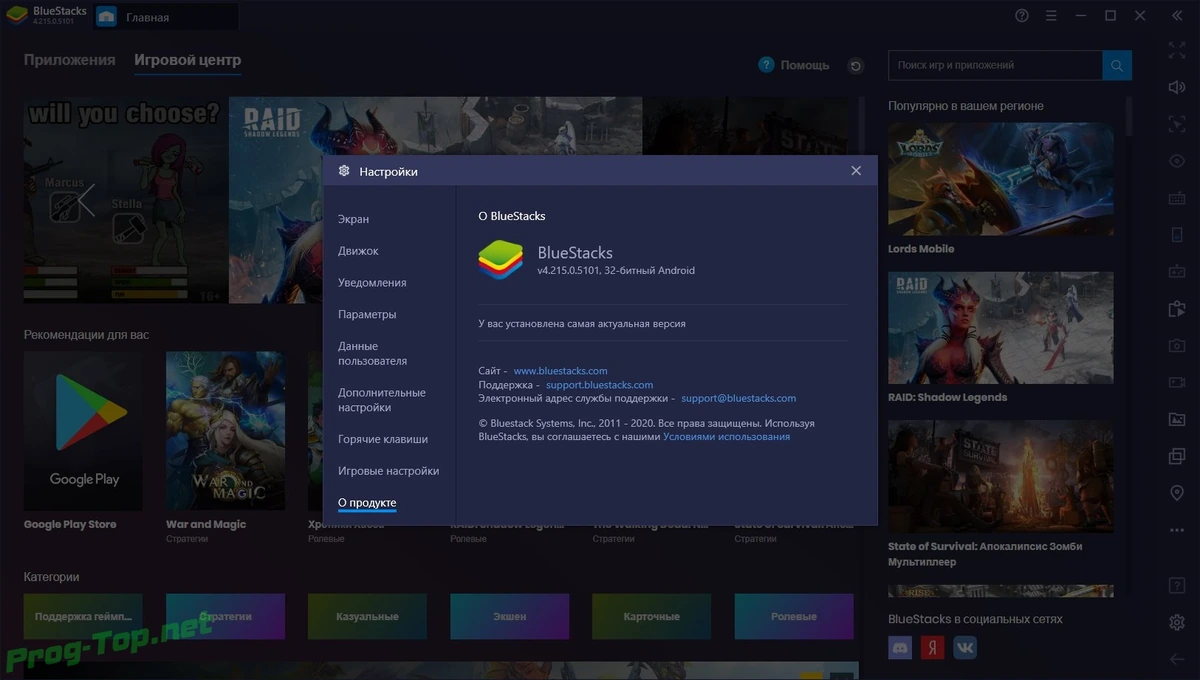Click the macro recorder icon in sidebar
Screen dimensions: 1200x680
(x=1177, y=309)
